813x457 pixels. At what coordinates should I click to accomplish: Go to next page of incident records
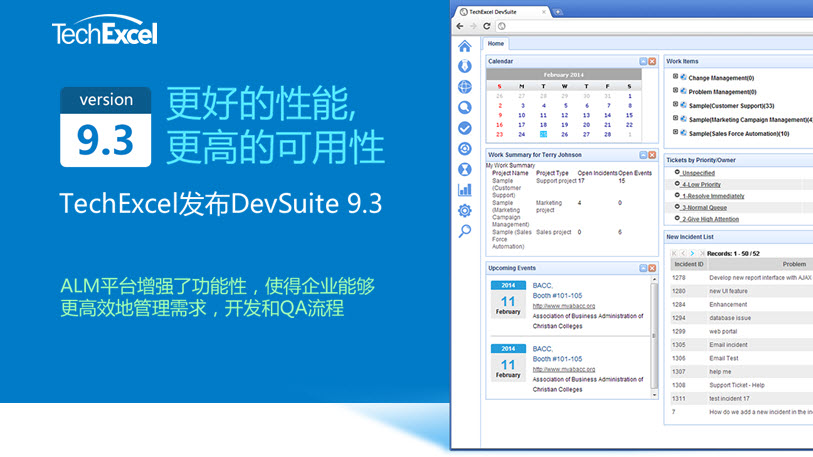693,253
